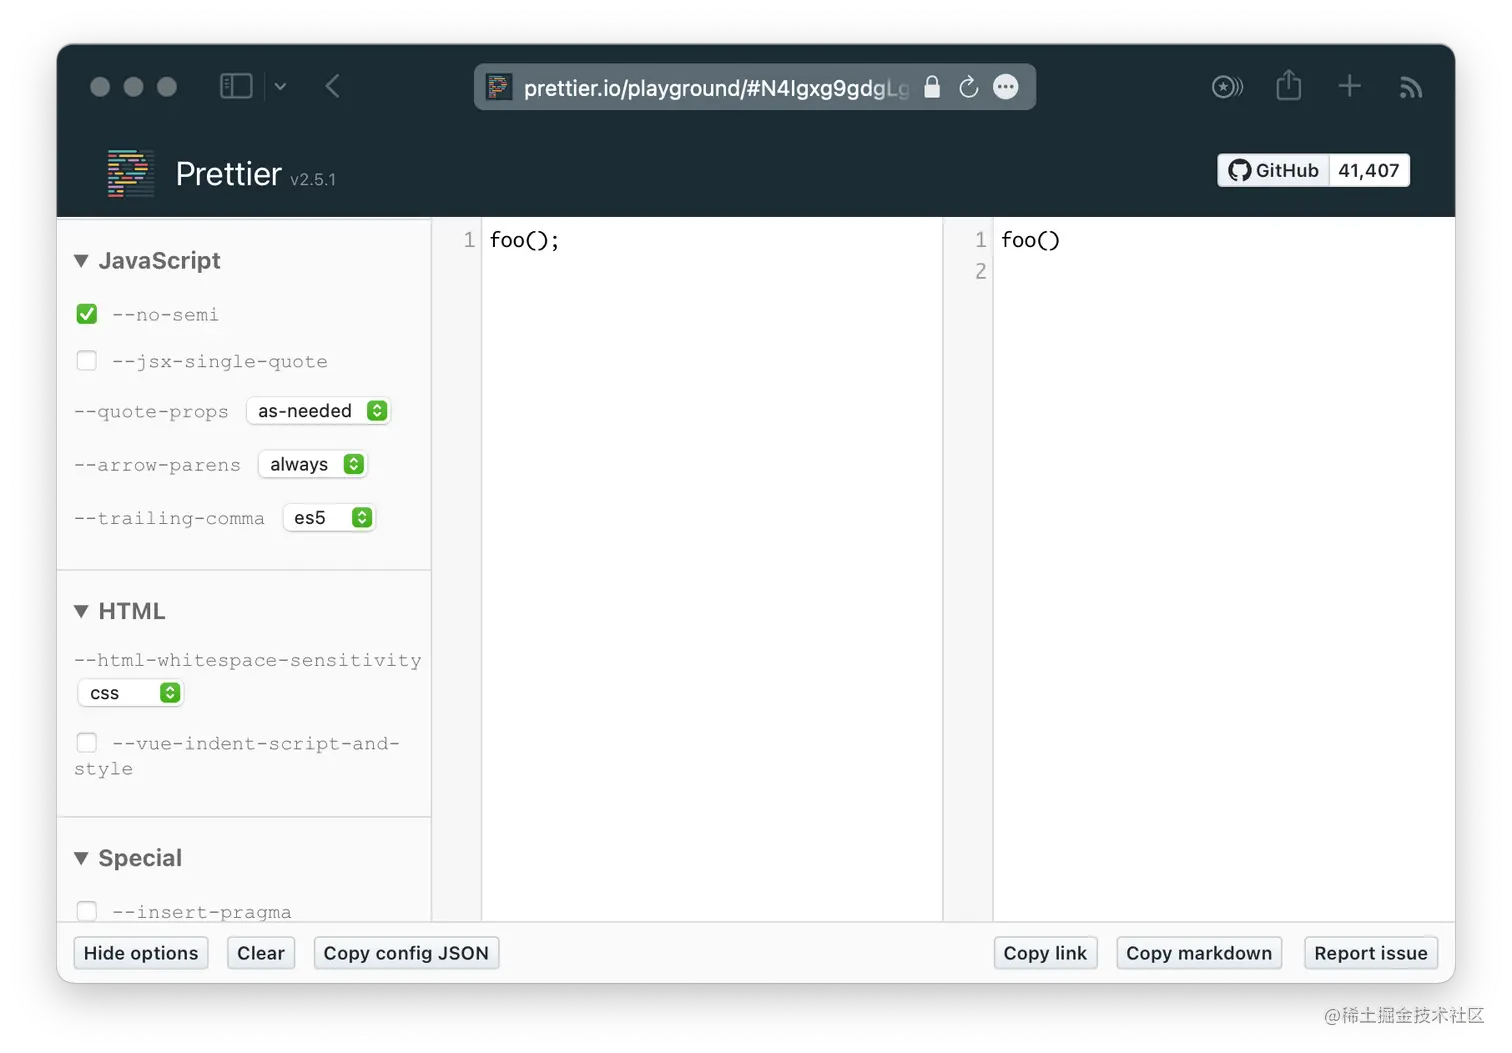Click the output code line foo()
This screenshot has width=1512, height=1053.
pos(1030,240)
